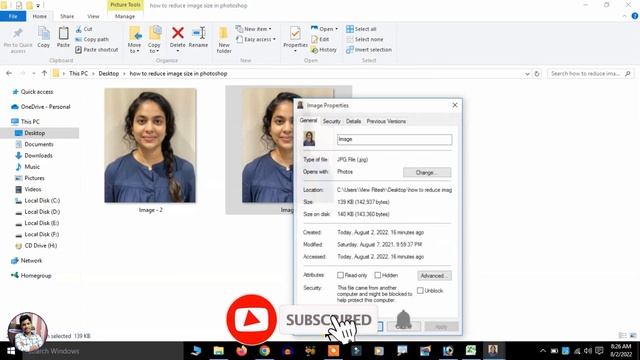Switch to the View ribbon tab

(93, 16)
